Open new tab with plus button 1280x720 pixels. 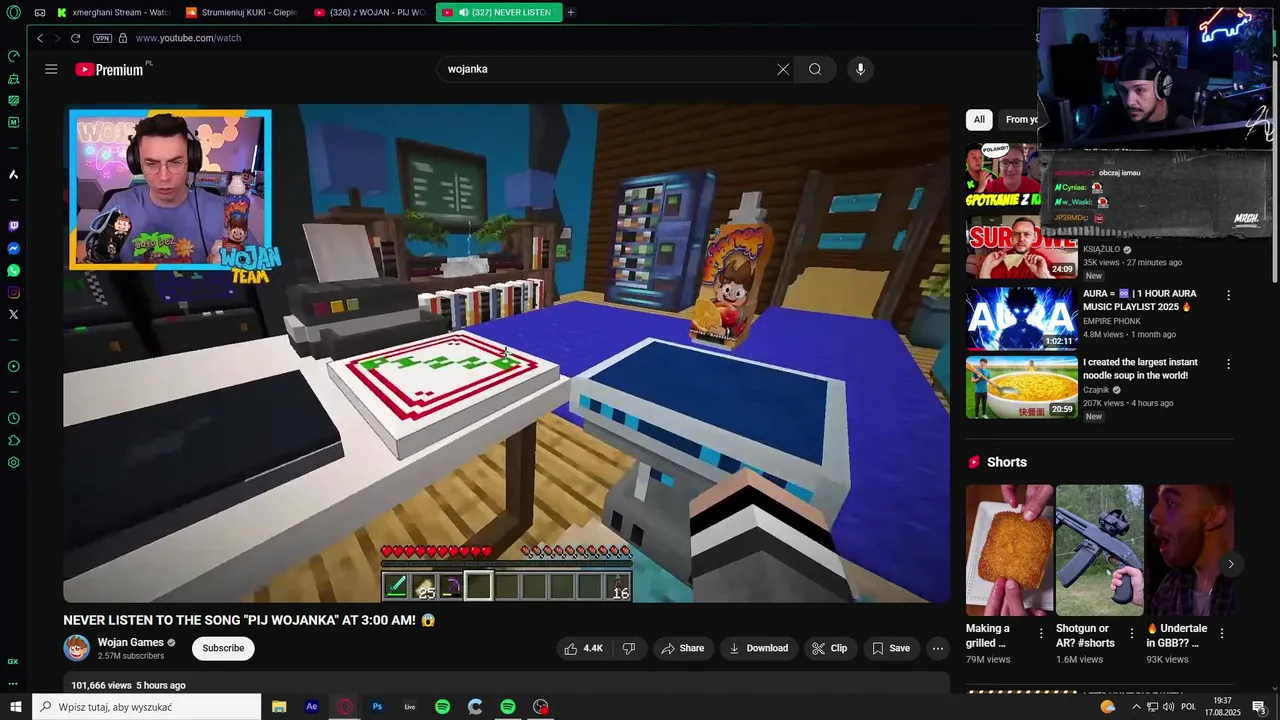pos(571,12)
